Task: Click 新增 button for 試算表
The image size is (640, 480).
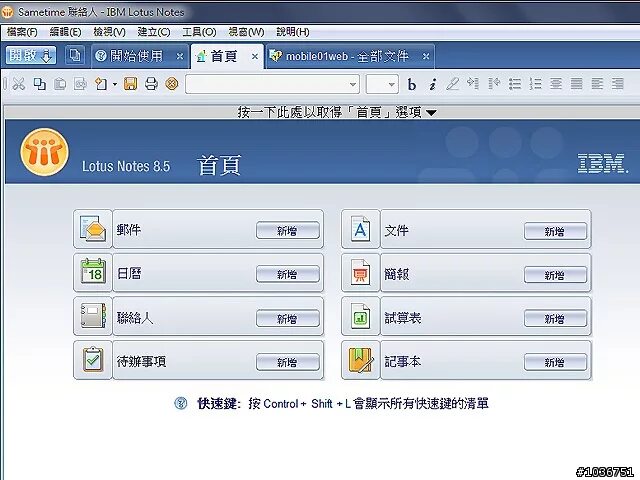Action: 556,318
